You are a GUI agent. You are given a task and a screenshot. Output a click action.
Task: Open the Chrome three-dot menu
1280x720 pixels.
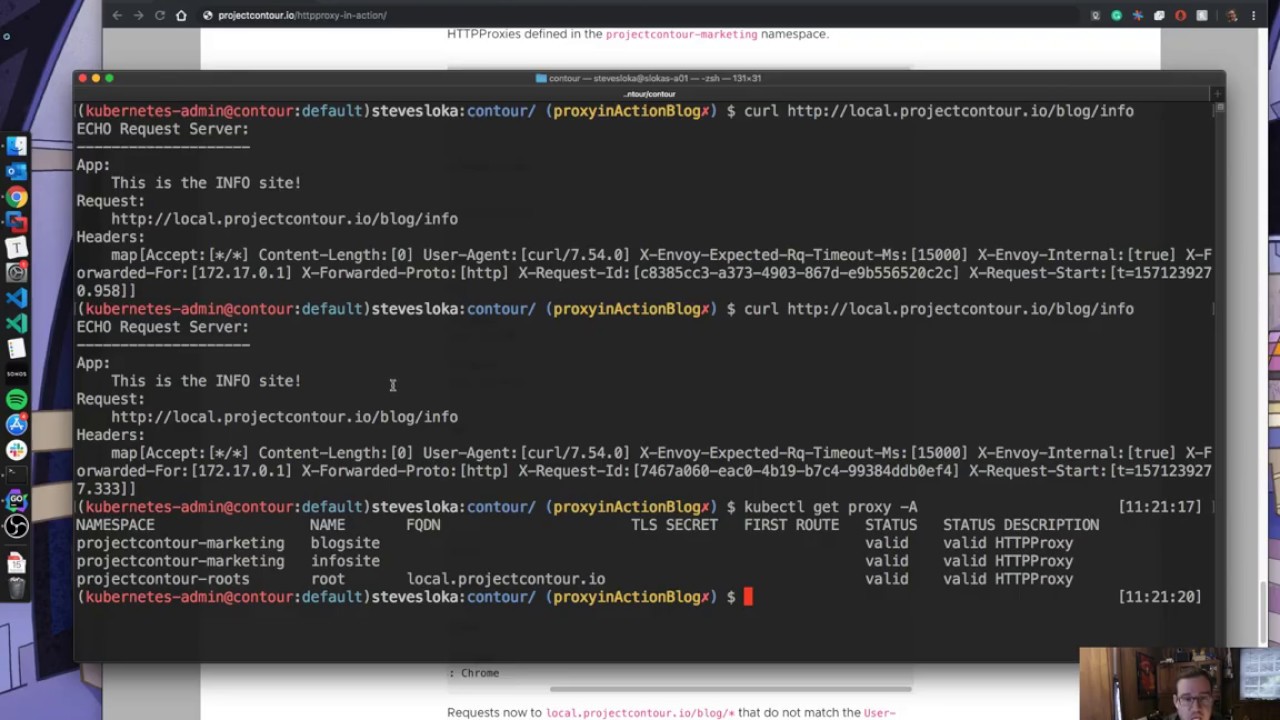1254,15
